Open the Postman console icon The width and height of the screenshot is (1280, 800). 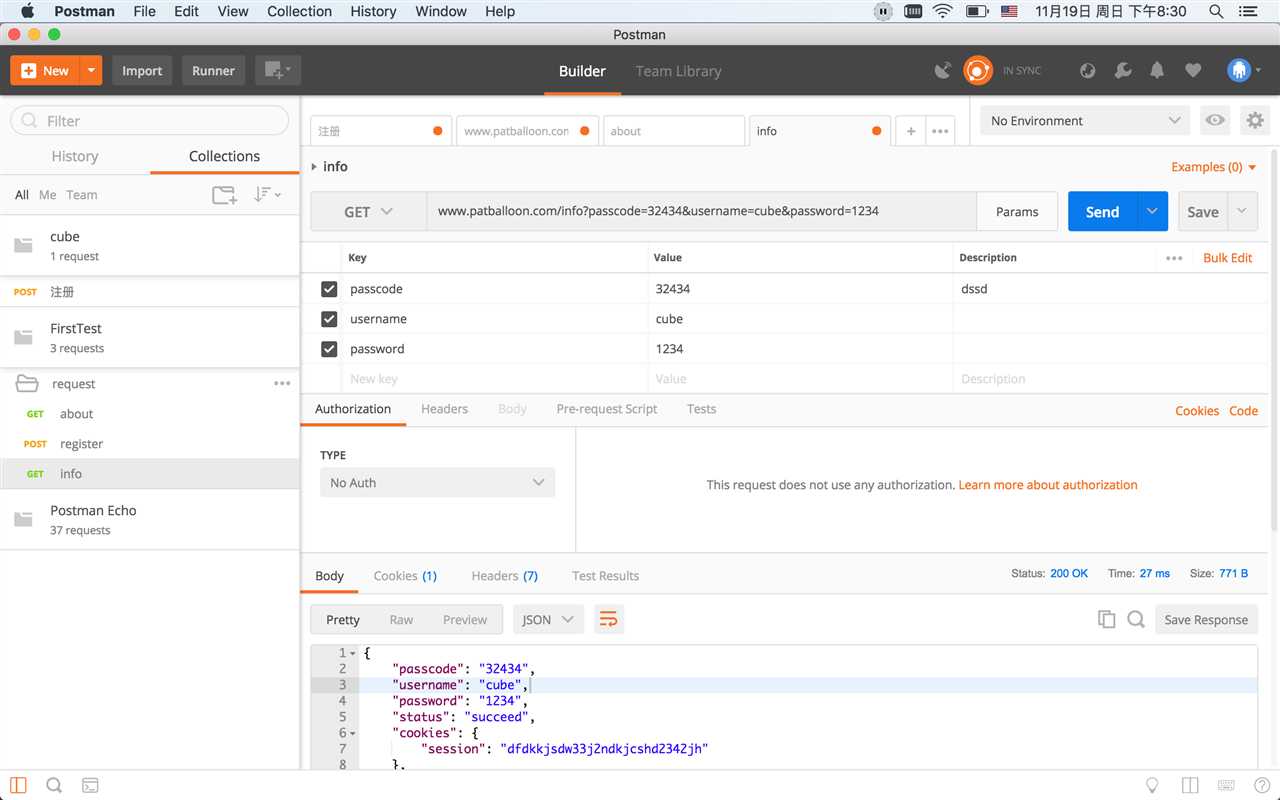[90, 785]
